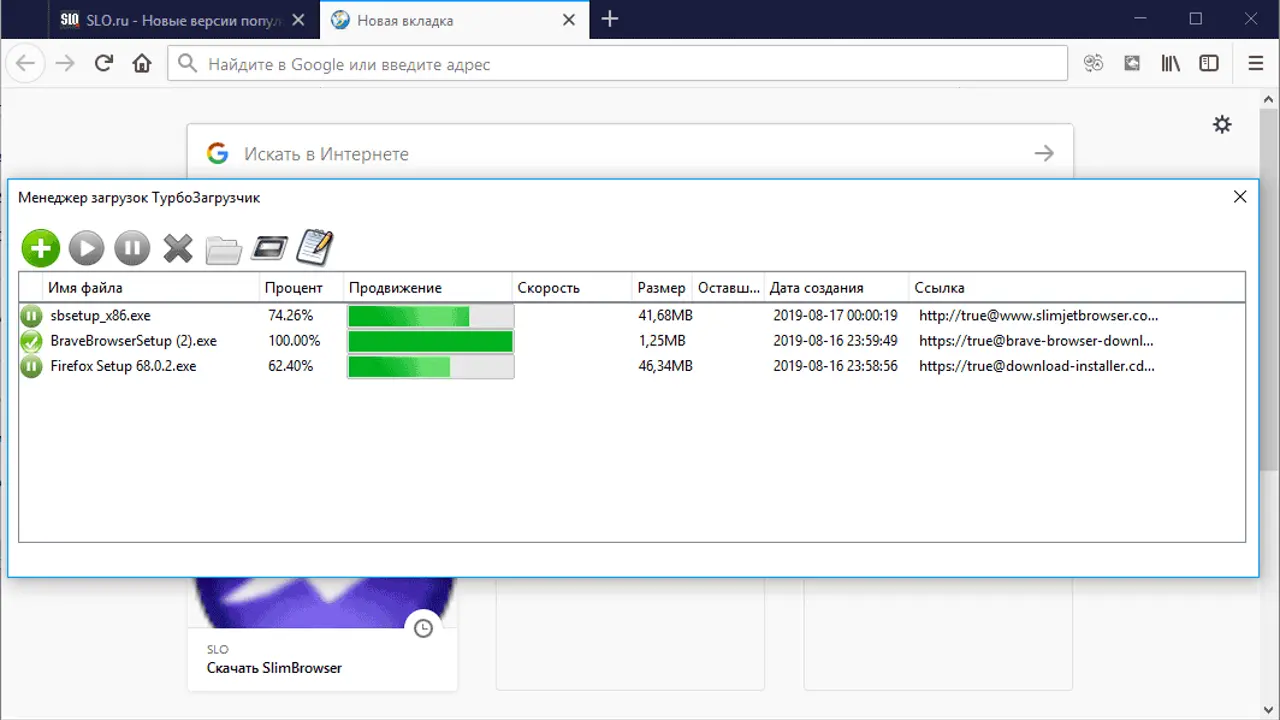Delete download using the X icon
The width and height of the screenshot is (1280, 720).
point(178,248)
